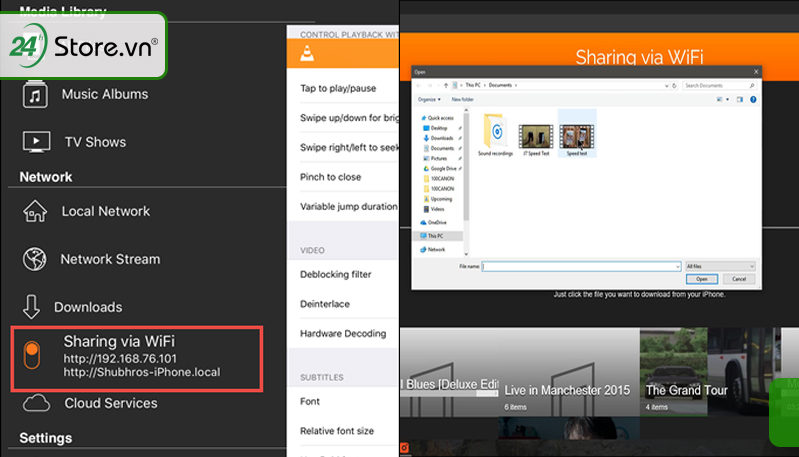Screen dimensions: 799x457
Task: Click the Open button in dialog
Action: [702, 279]
